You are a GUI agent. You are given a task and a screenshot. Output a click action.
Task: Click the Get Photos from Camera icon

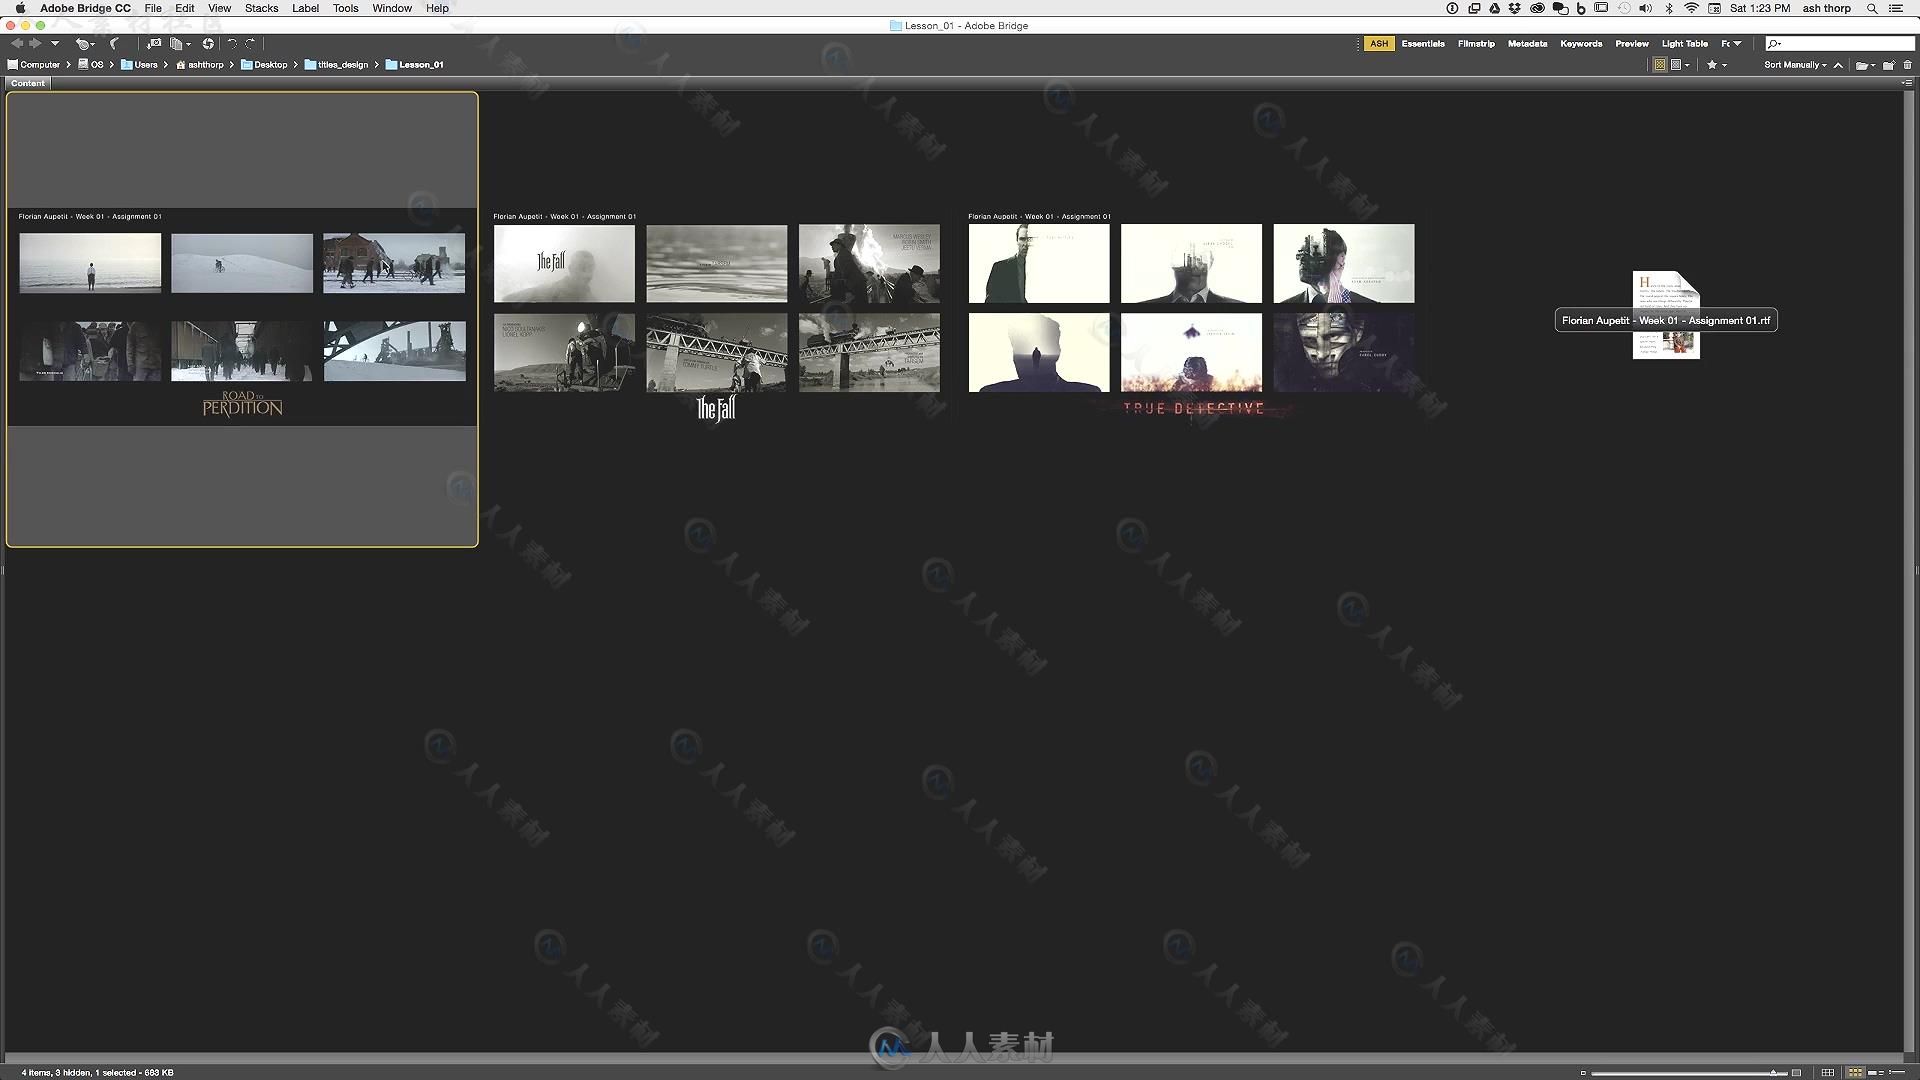click(154, 44)
